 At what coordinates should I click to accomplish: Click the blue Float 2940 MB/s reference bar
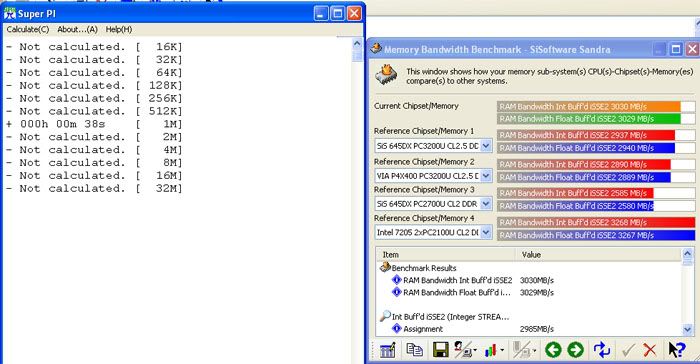click(586, 148)
